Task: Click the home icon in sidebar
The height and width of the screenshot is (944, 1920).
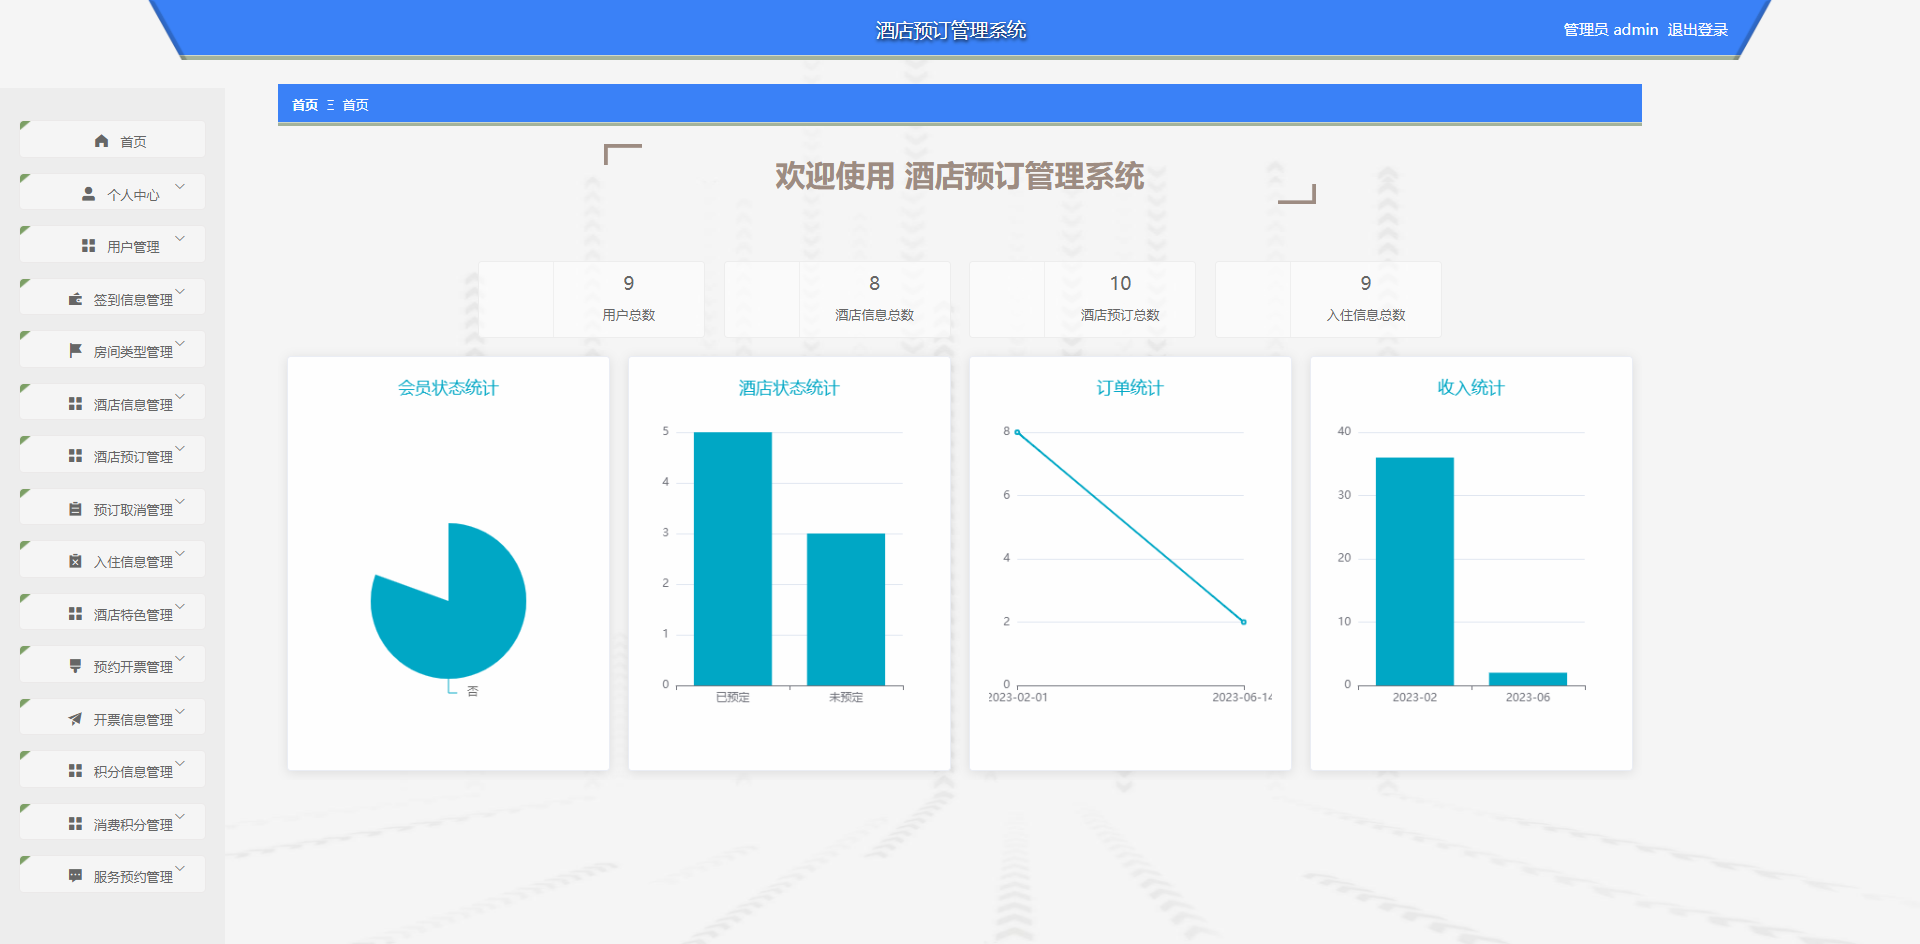Action: (101, 141)
